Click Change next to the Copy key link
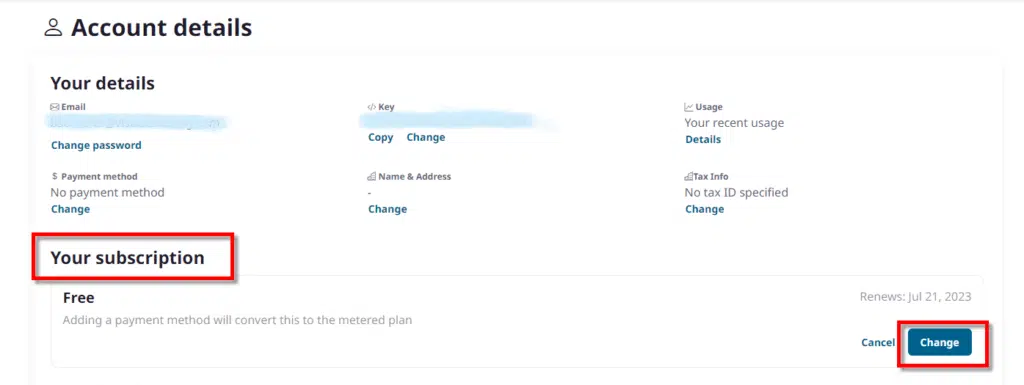Image resolution: width=1024 pixels, height=385 pixels. 426,137
